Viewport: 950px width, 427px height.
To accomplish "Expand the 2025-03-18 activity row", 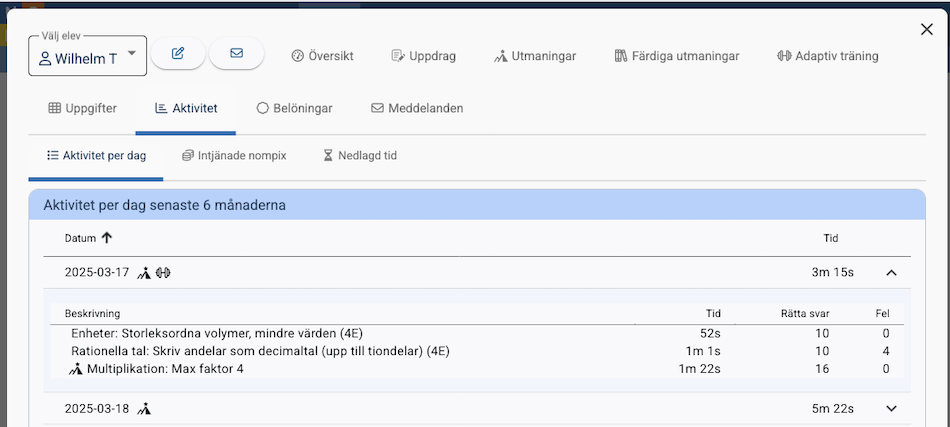I will (x=892, y=408).
